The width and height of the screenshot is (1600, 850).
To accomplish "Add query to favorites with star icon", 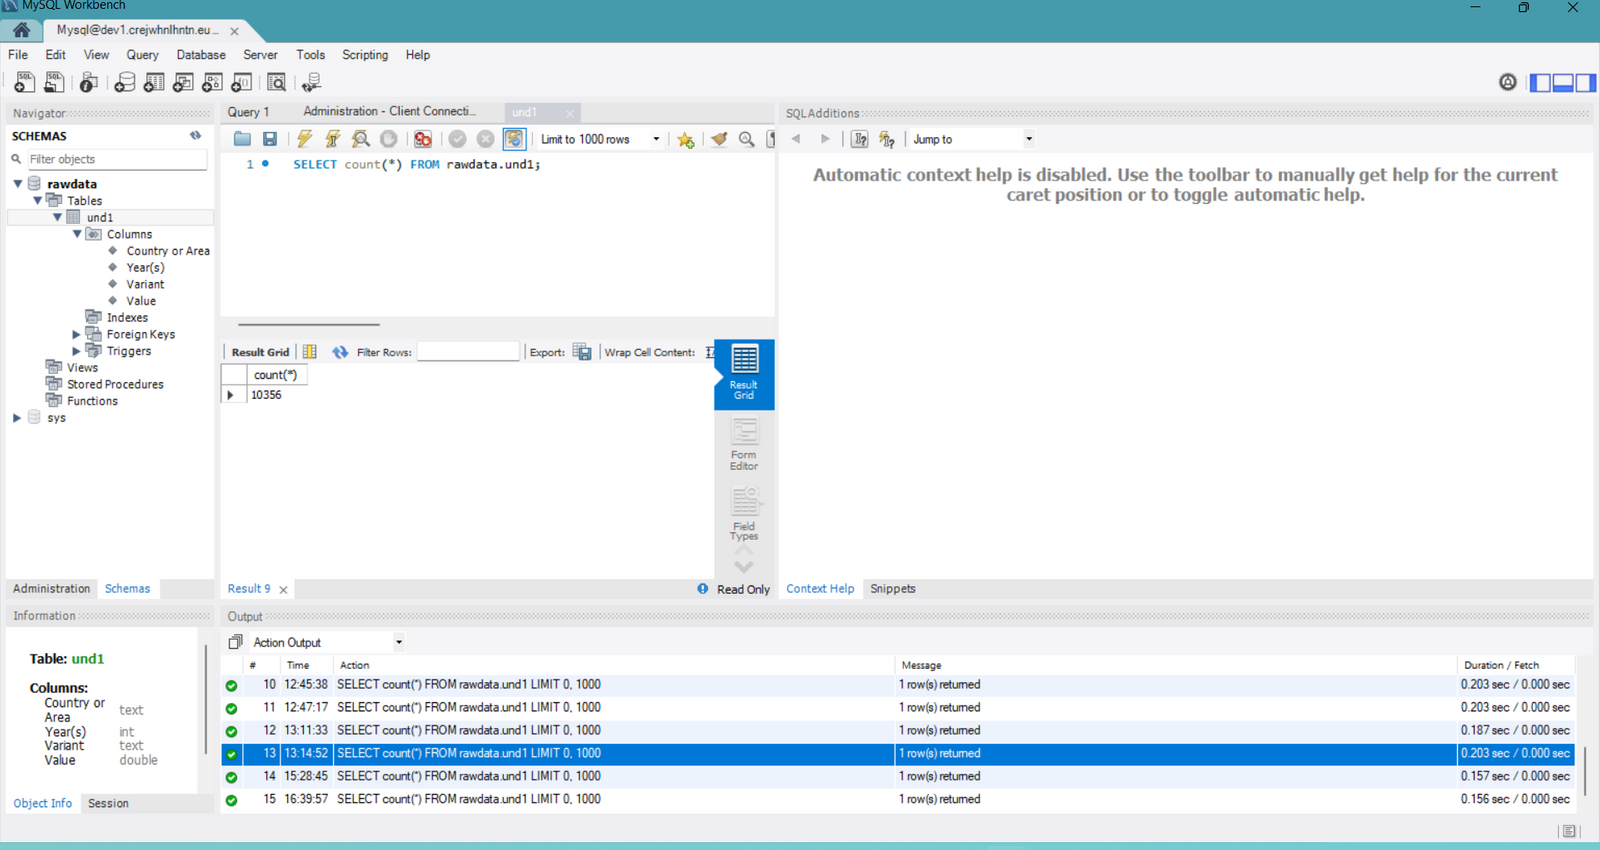I will point(685,139).
